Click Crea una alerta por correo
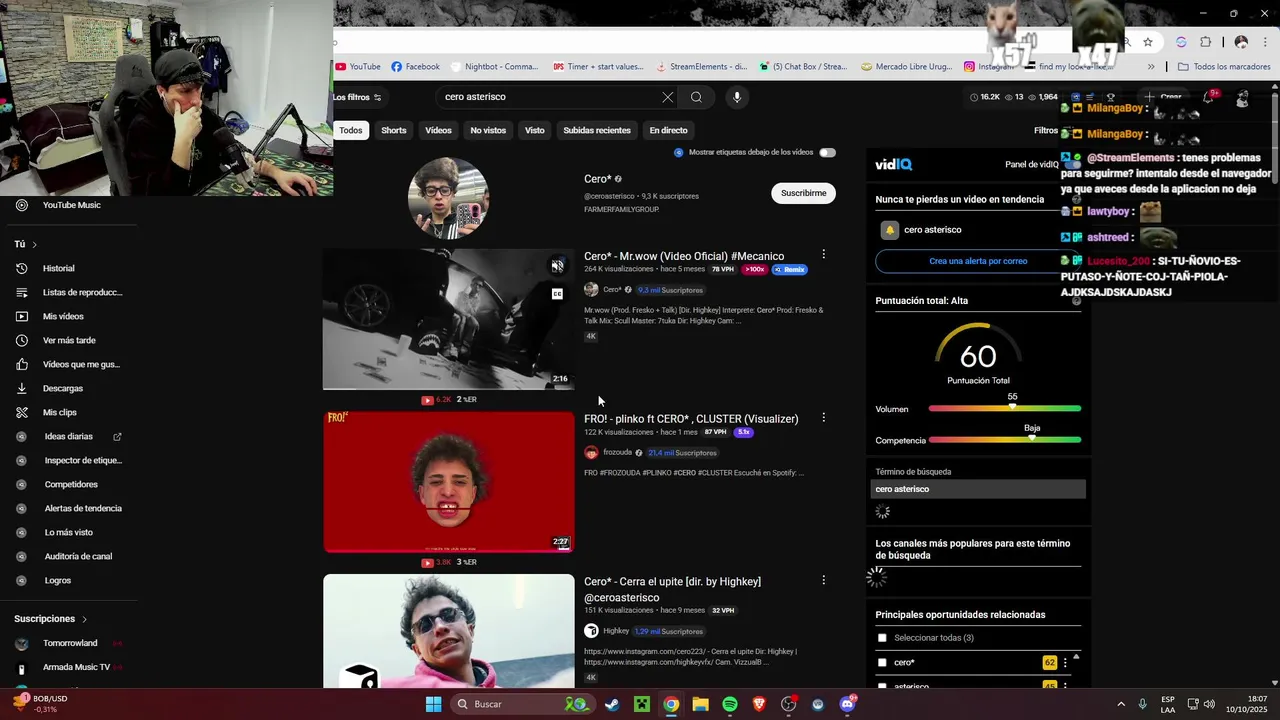The width and height of the screenshot is (1280, 720). [978, 261]
